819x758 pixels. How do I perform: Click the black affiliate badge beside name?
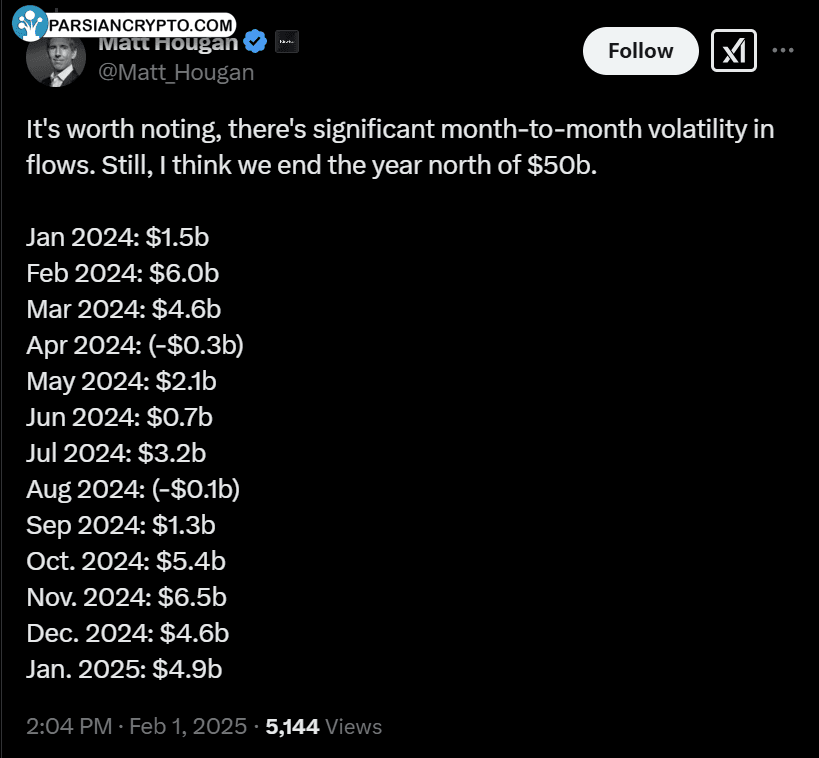pyautogui.click(x=287, y=42)
